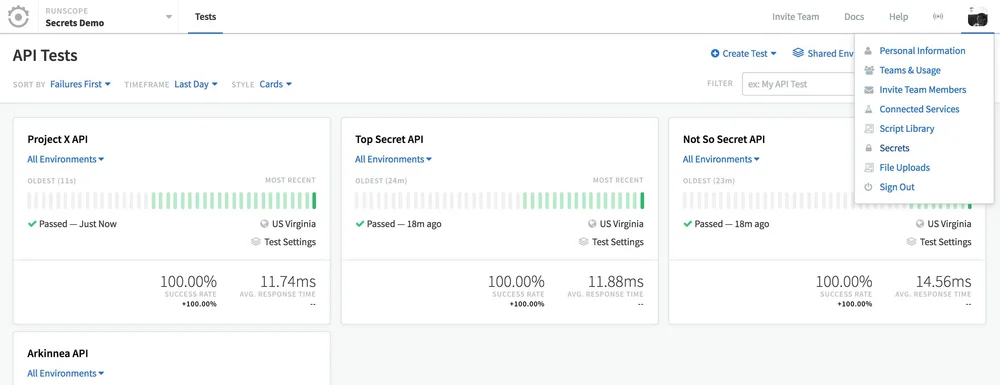Click the icon beside Script Library
Viewport: 1000px width, 385px height.
[868, 129]
